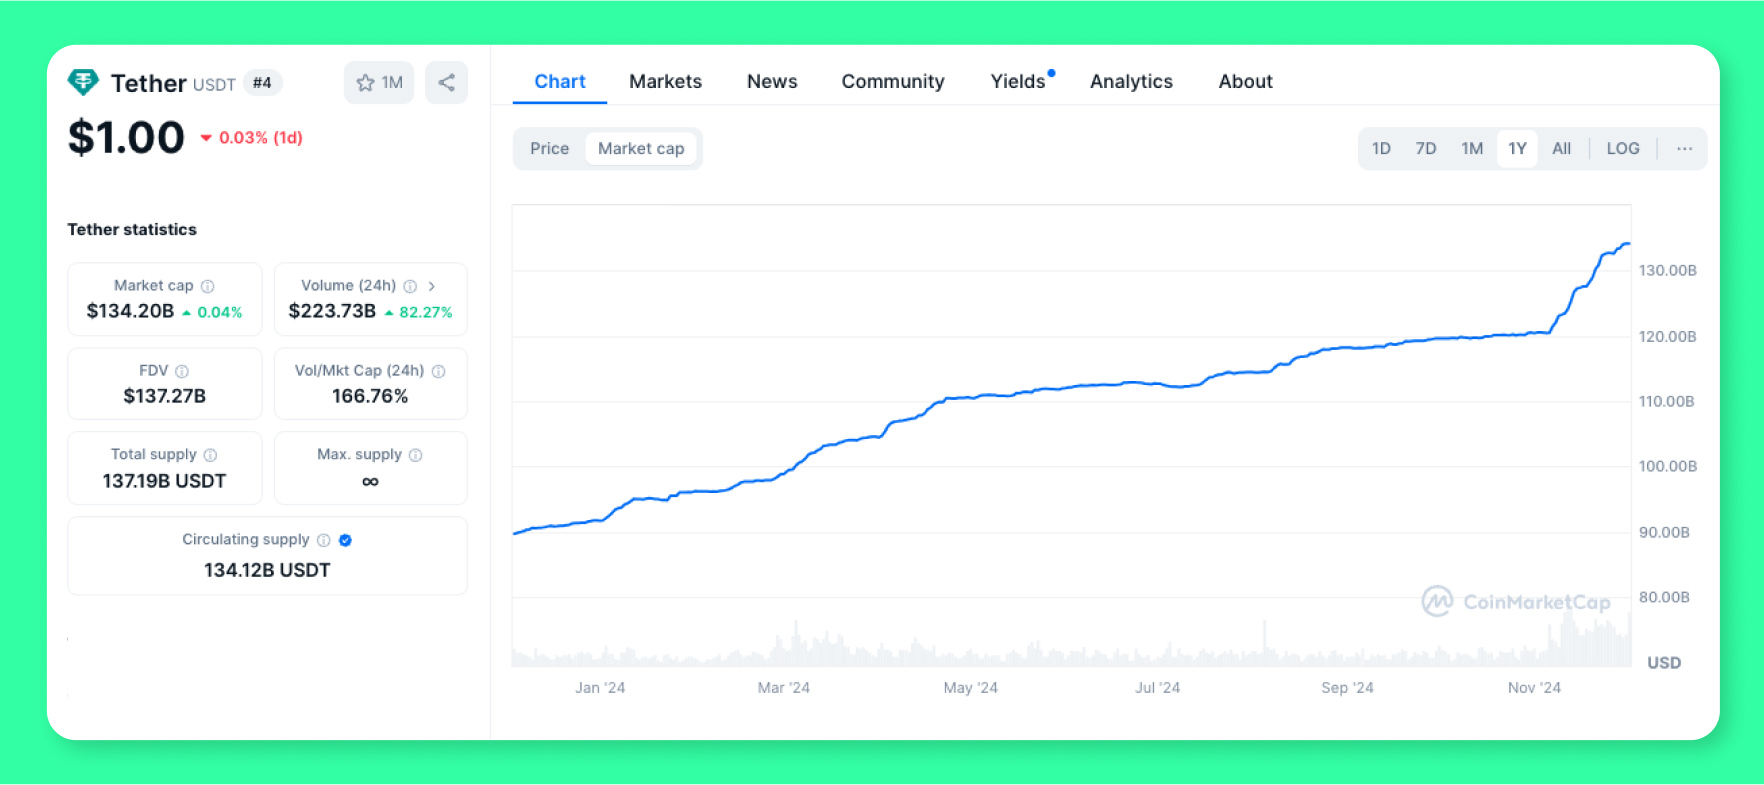The height and width of the screenshot is (785, 1764).
Task: Click the 0.03% (1d) price change
Action: pyautogui.click(x=252, y=138)
